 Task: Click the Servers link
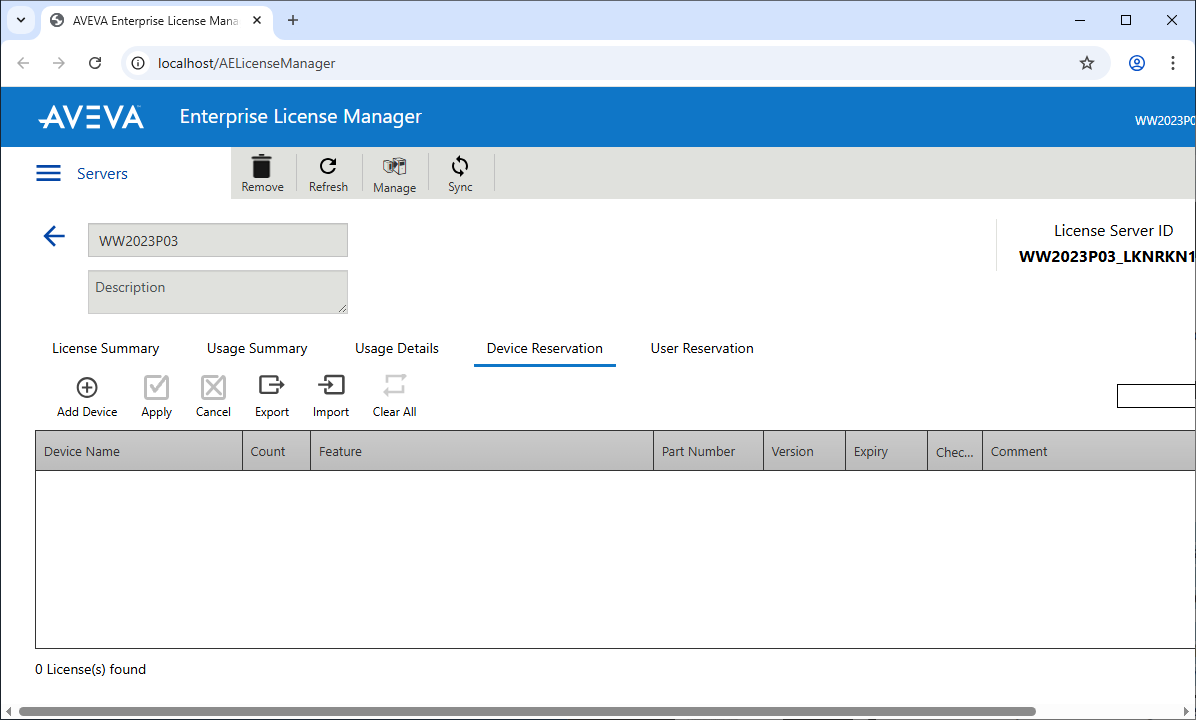point(102,174)
